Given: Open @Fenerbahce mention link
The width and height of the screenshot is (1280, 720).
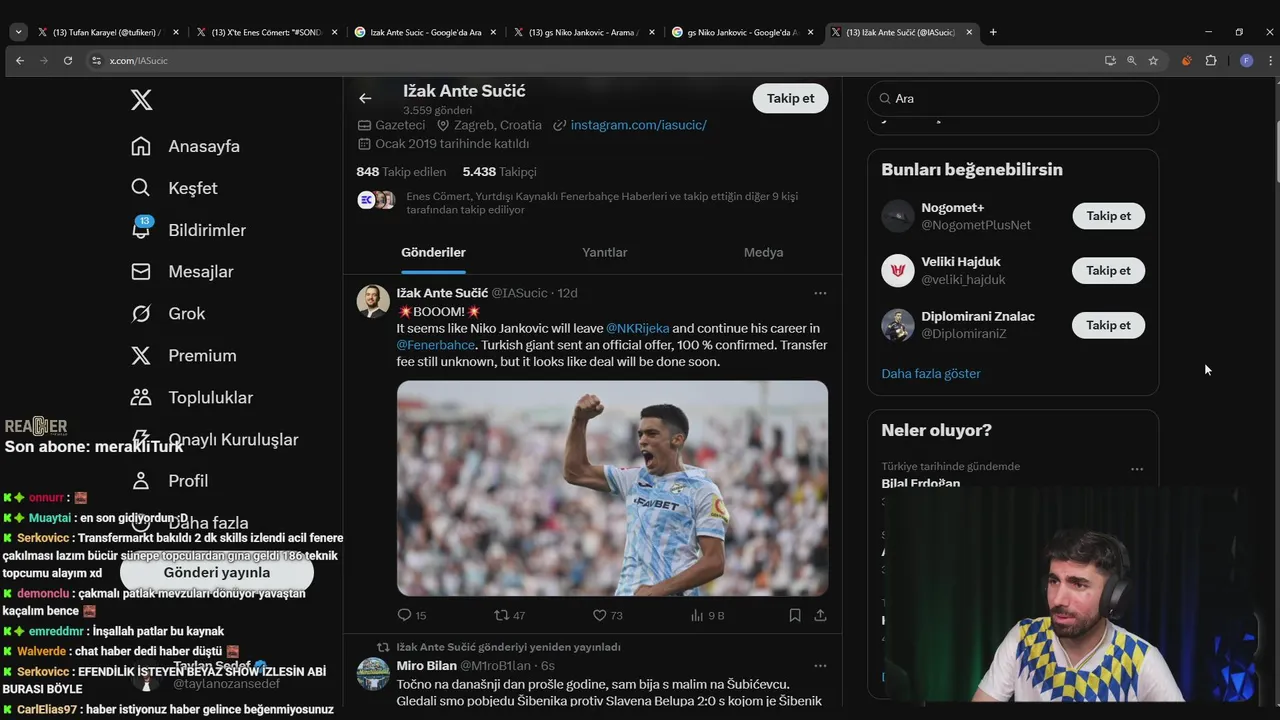Looking at the screenshot, I should tap(435, 345).
